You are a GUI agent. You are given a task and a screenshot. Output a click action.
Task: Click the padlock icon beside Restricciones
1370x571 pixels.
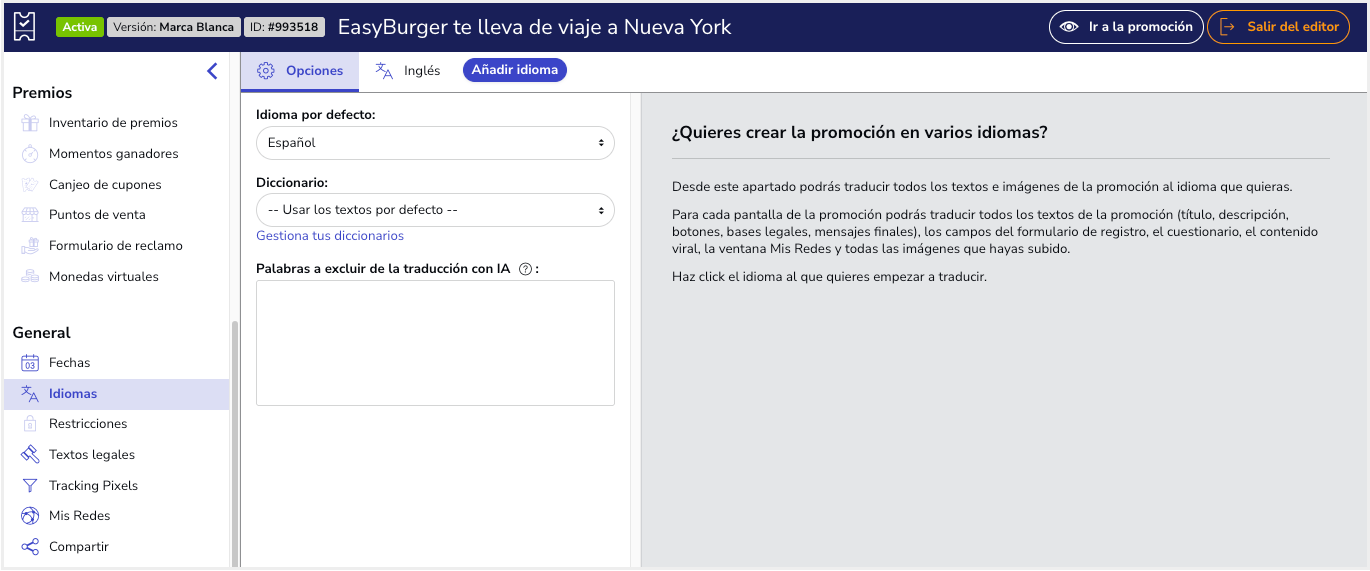click(30, 424)
